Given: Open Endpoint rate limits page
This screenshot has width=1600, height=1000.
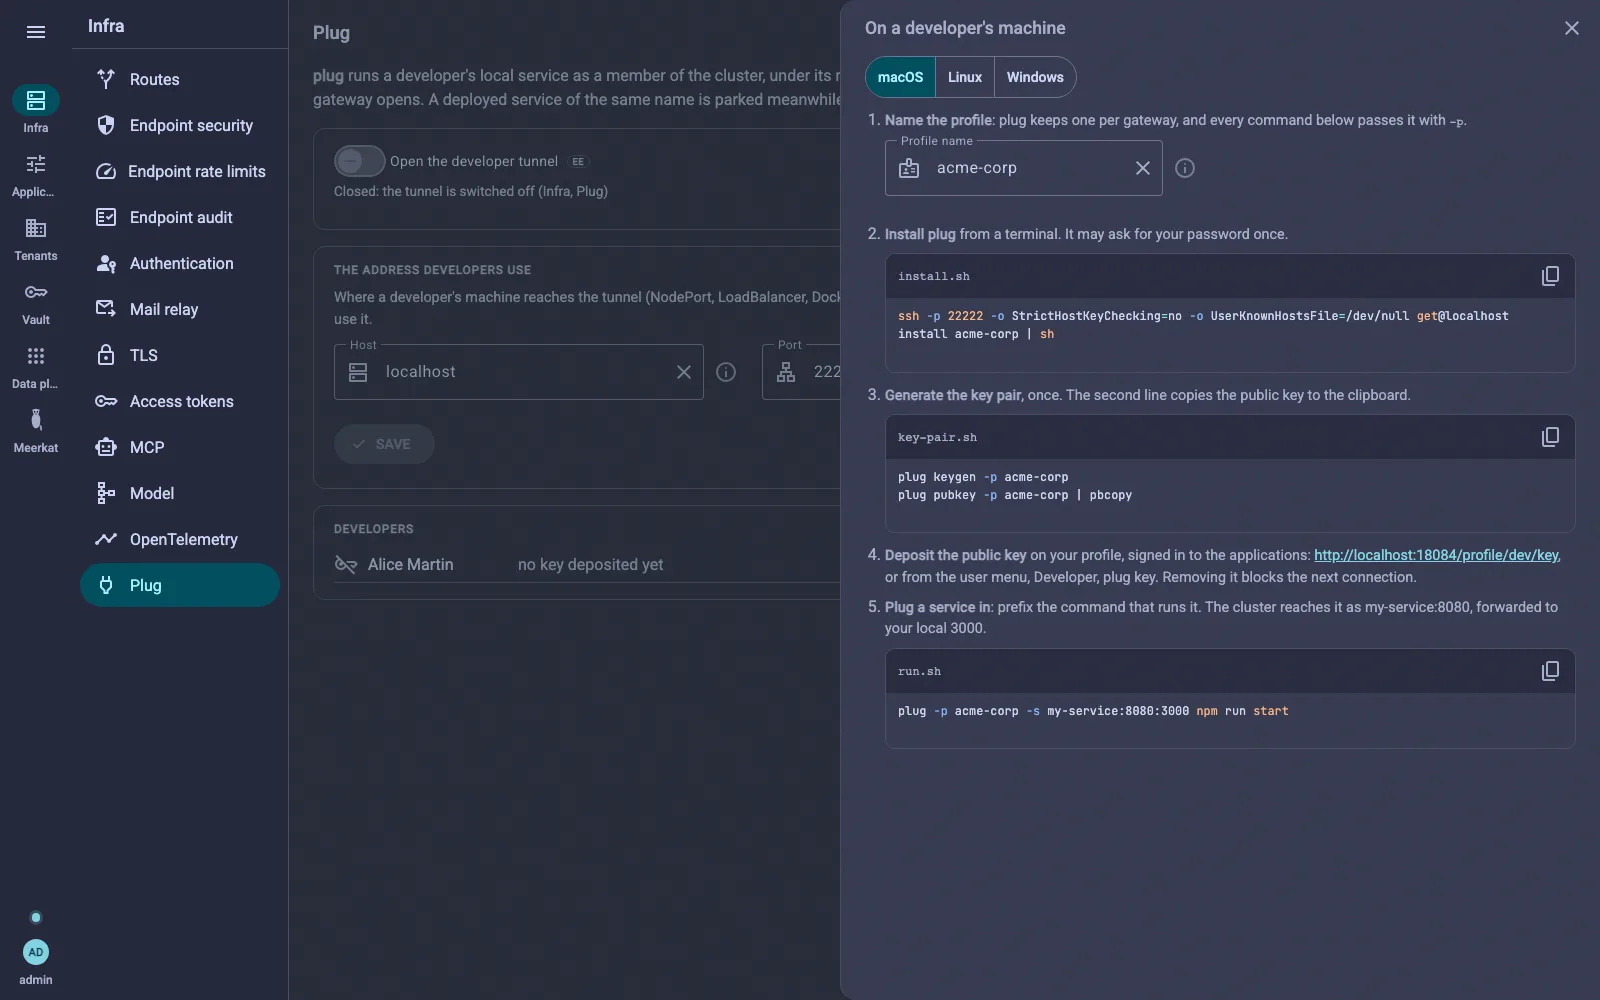Looking at the screenshot, I should [180, 171].
